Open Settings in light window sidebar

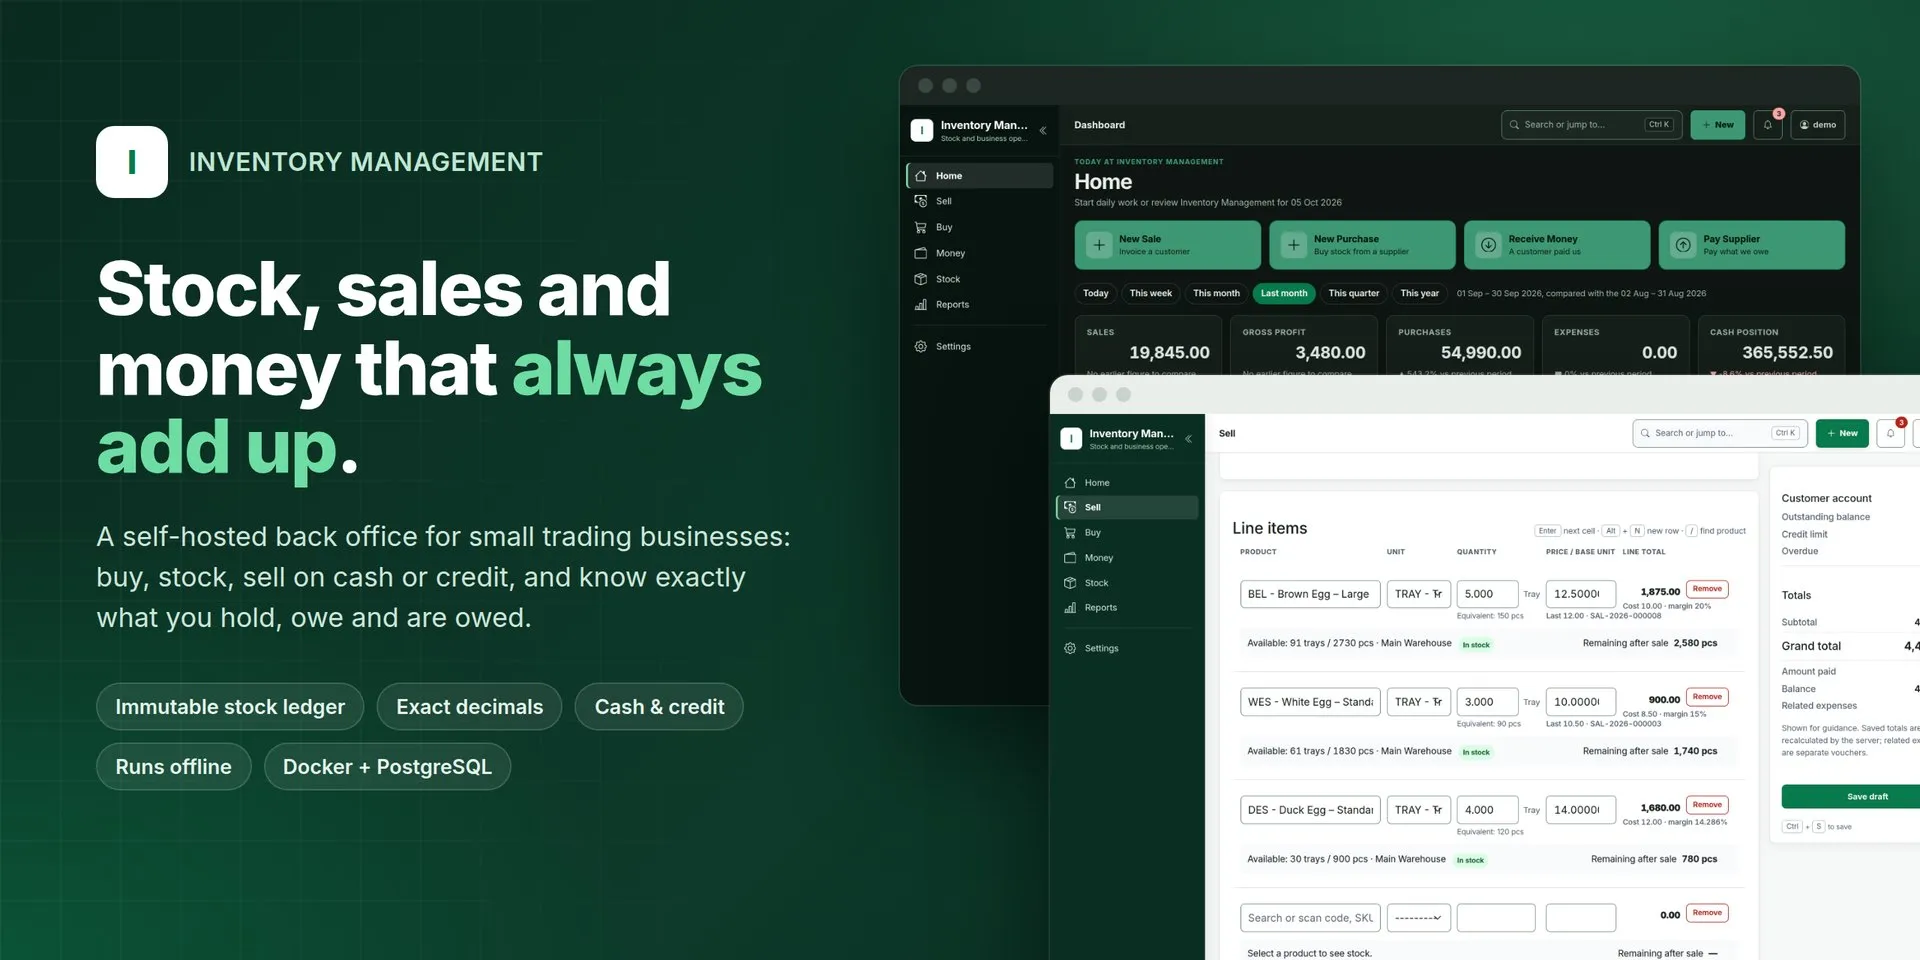1127,648
